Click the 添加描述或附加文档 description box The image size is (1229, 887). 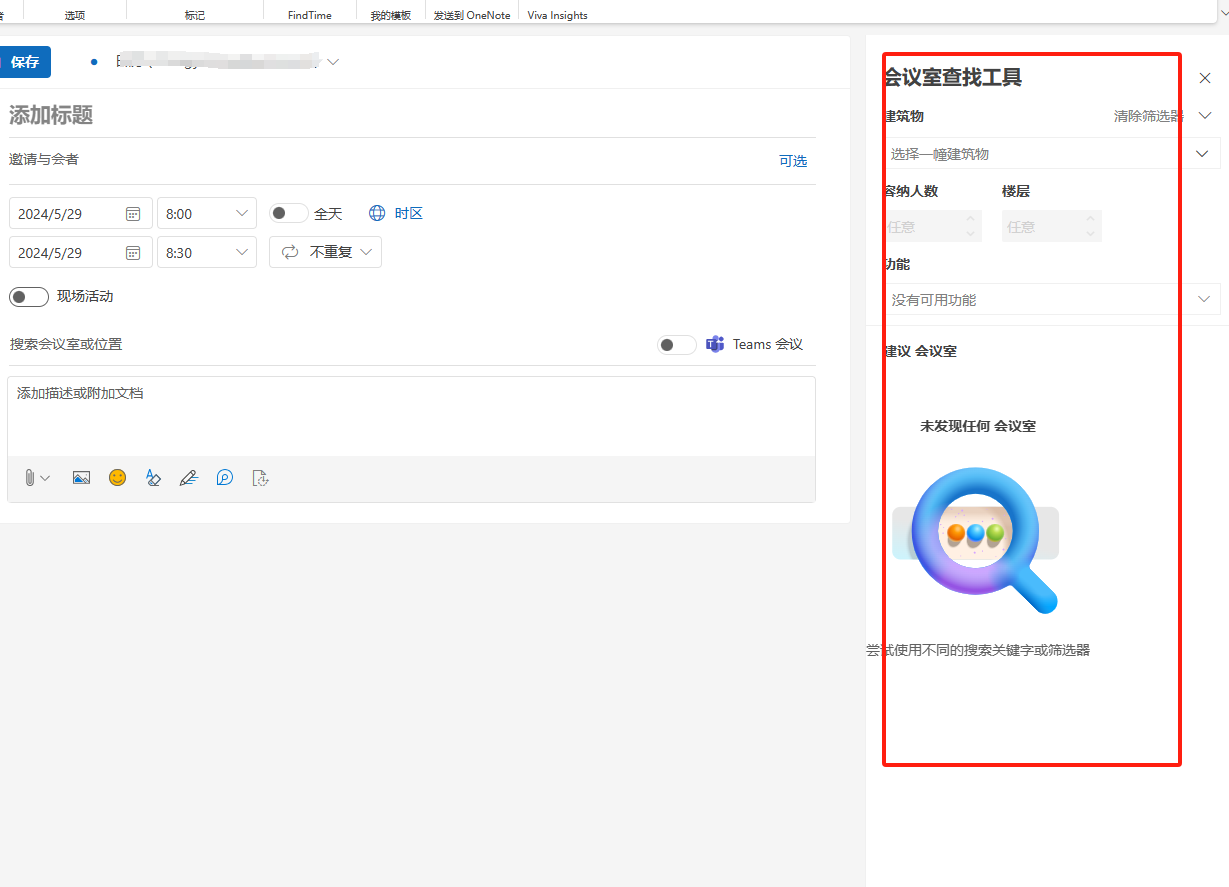411,416
